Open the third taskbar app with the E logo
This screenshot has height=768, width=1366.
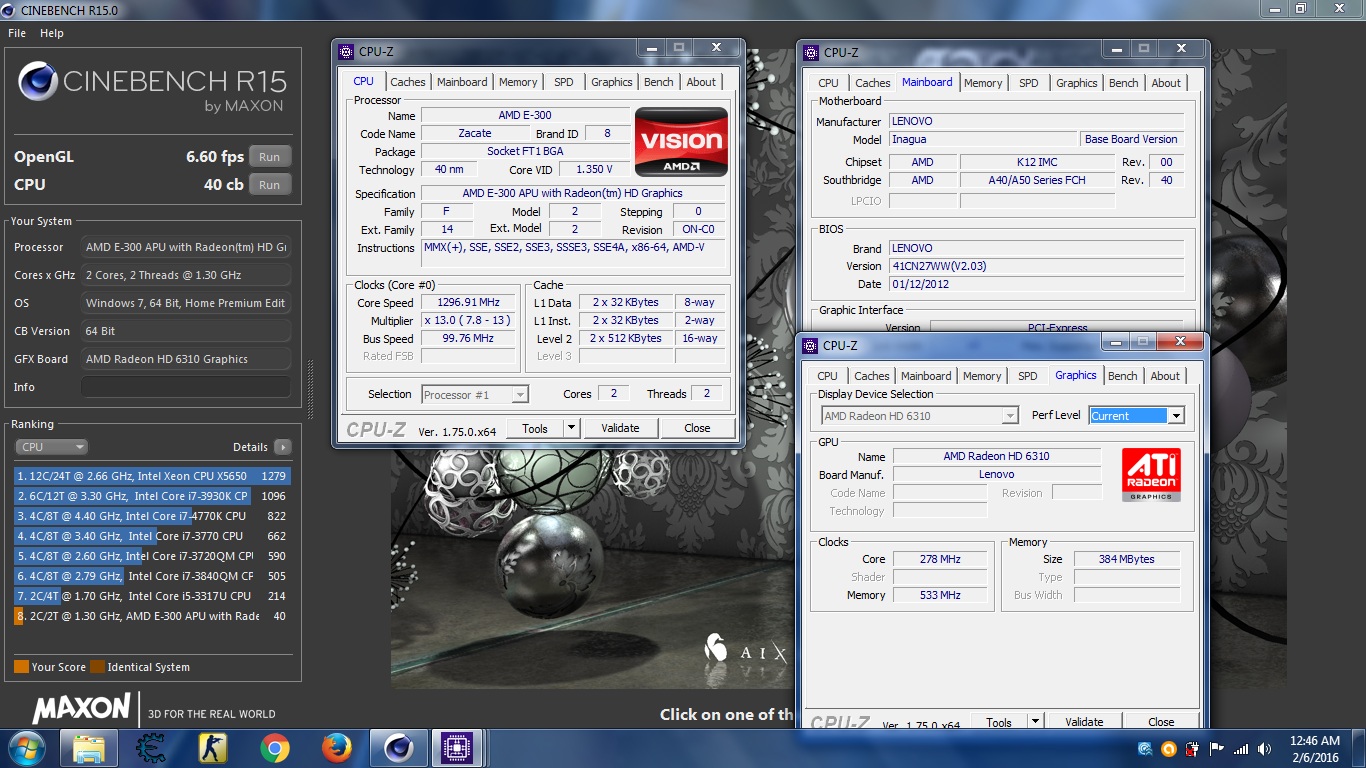(x=151, y=748)
